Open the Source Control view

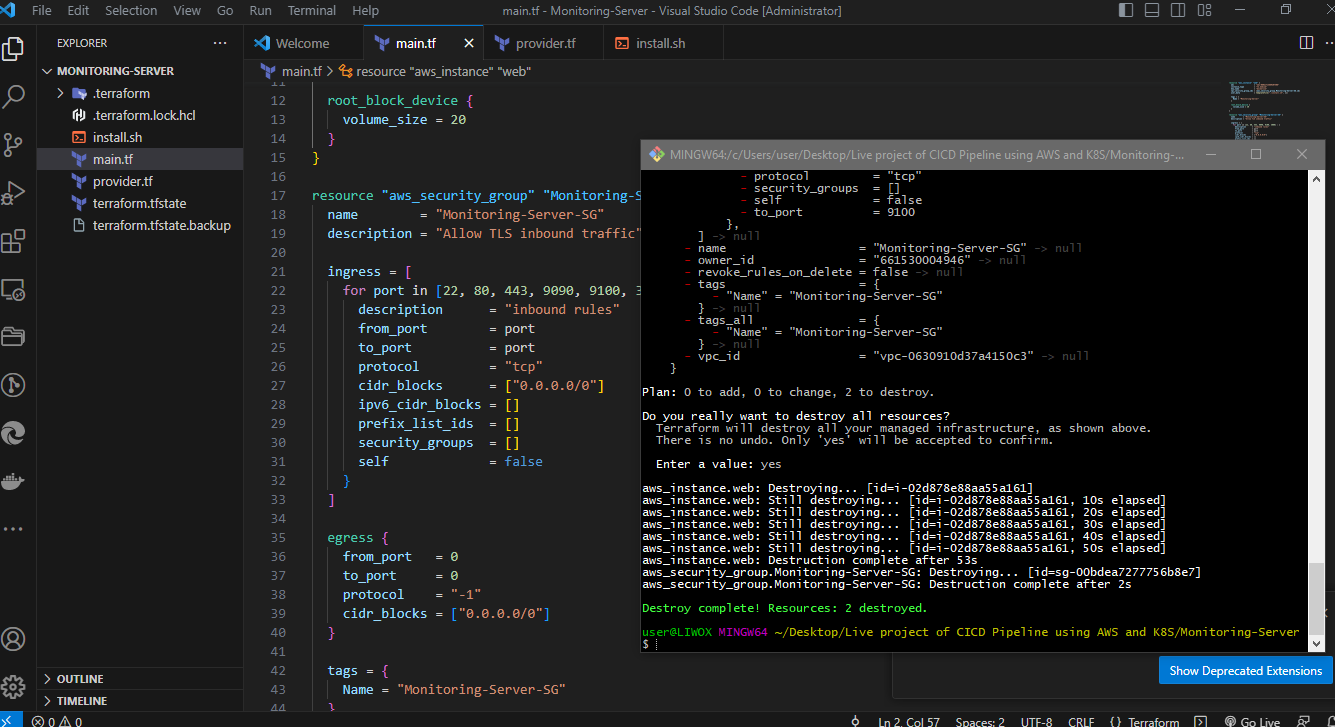(14, 145)
